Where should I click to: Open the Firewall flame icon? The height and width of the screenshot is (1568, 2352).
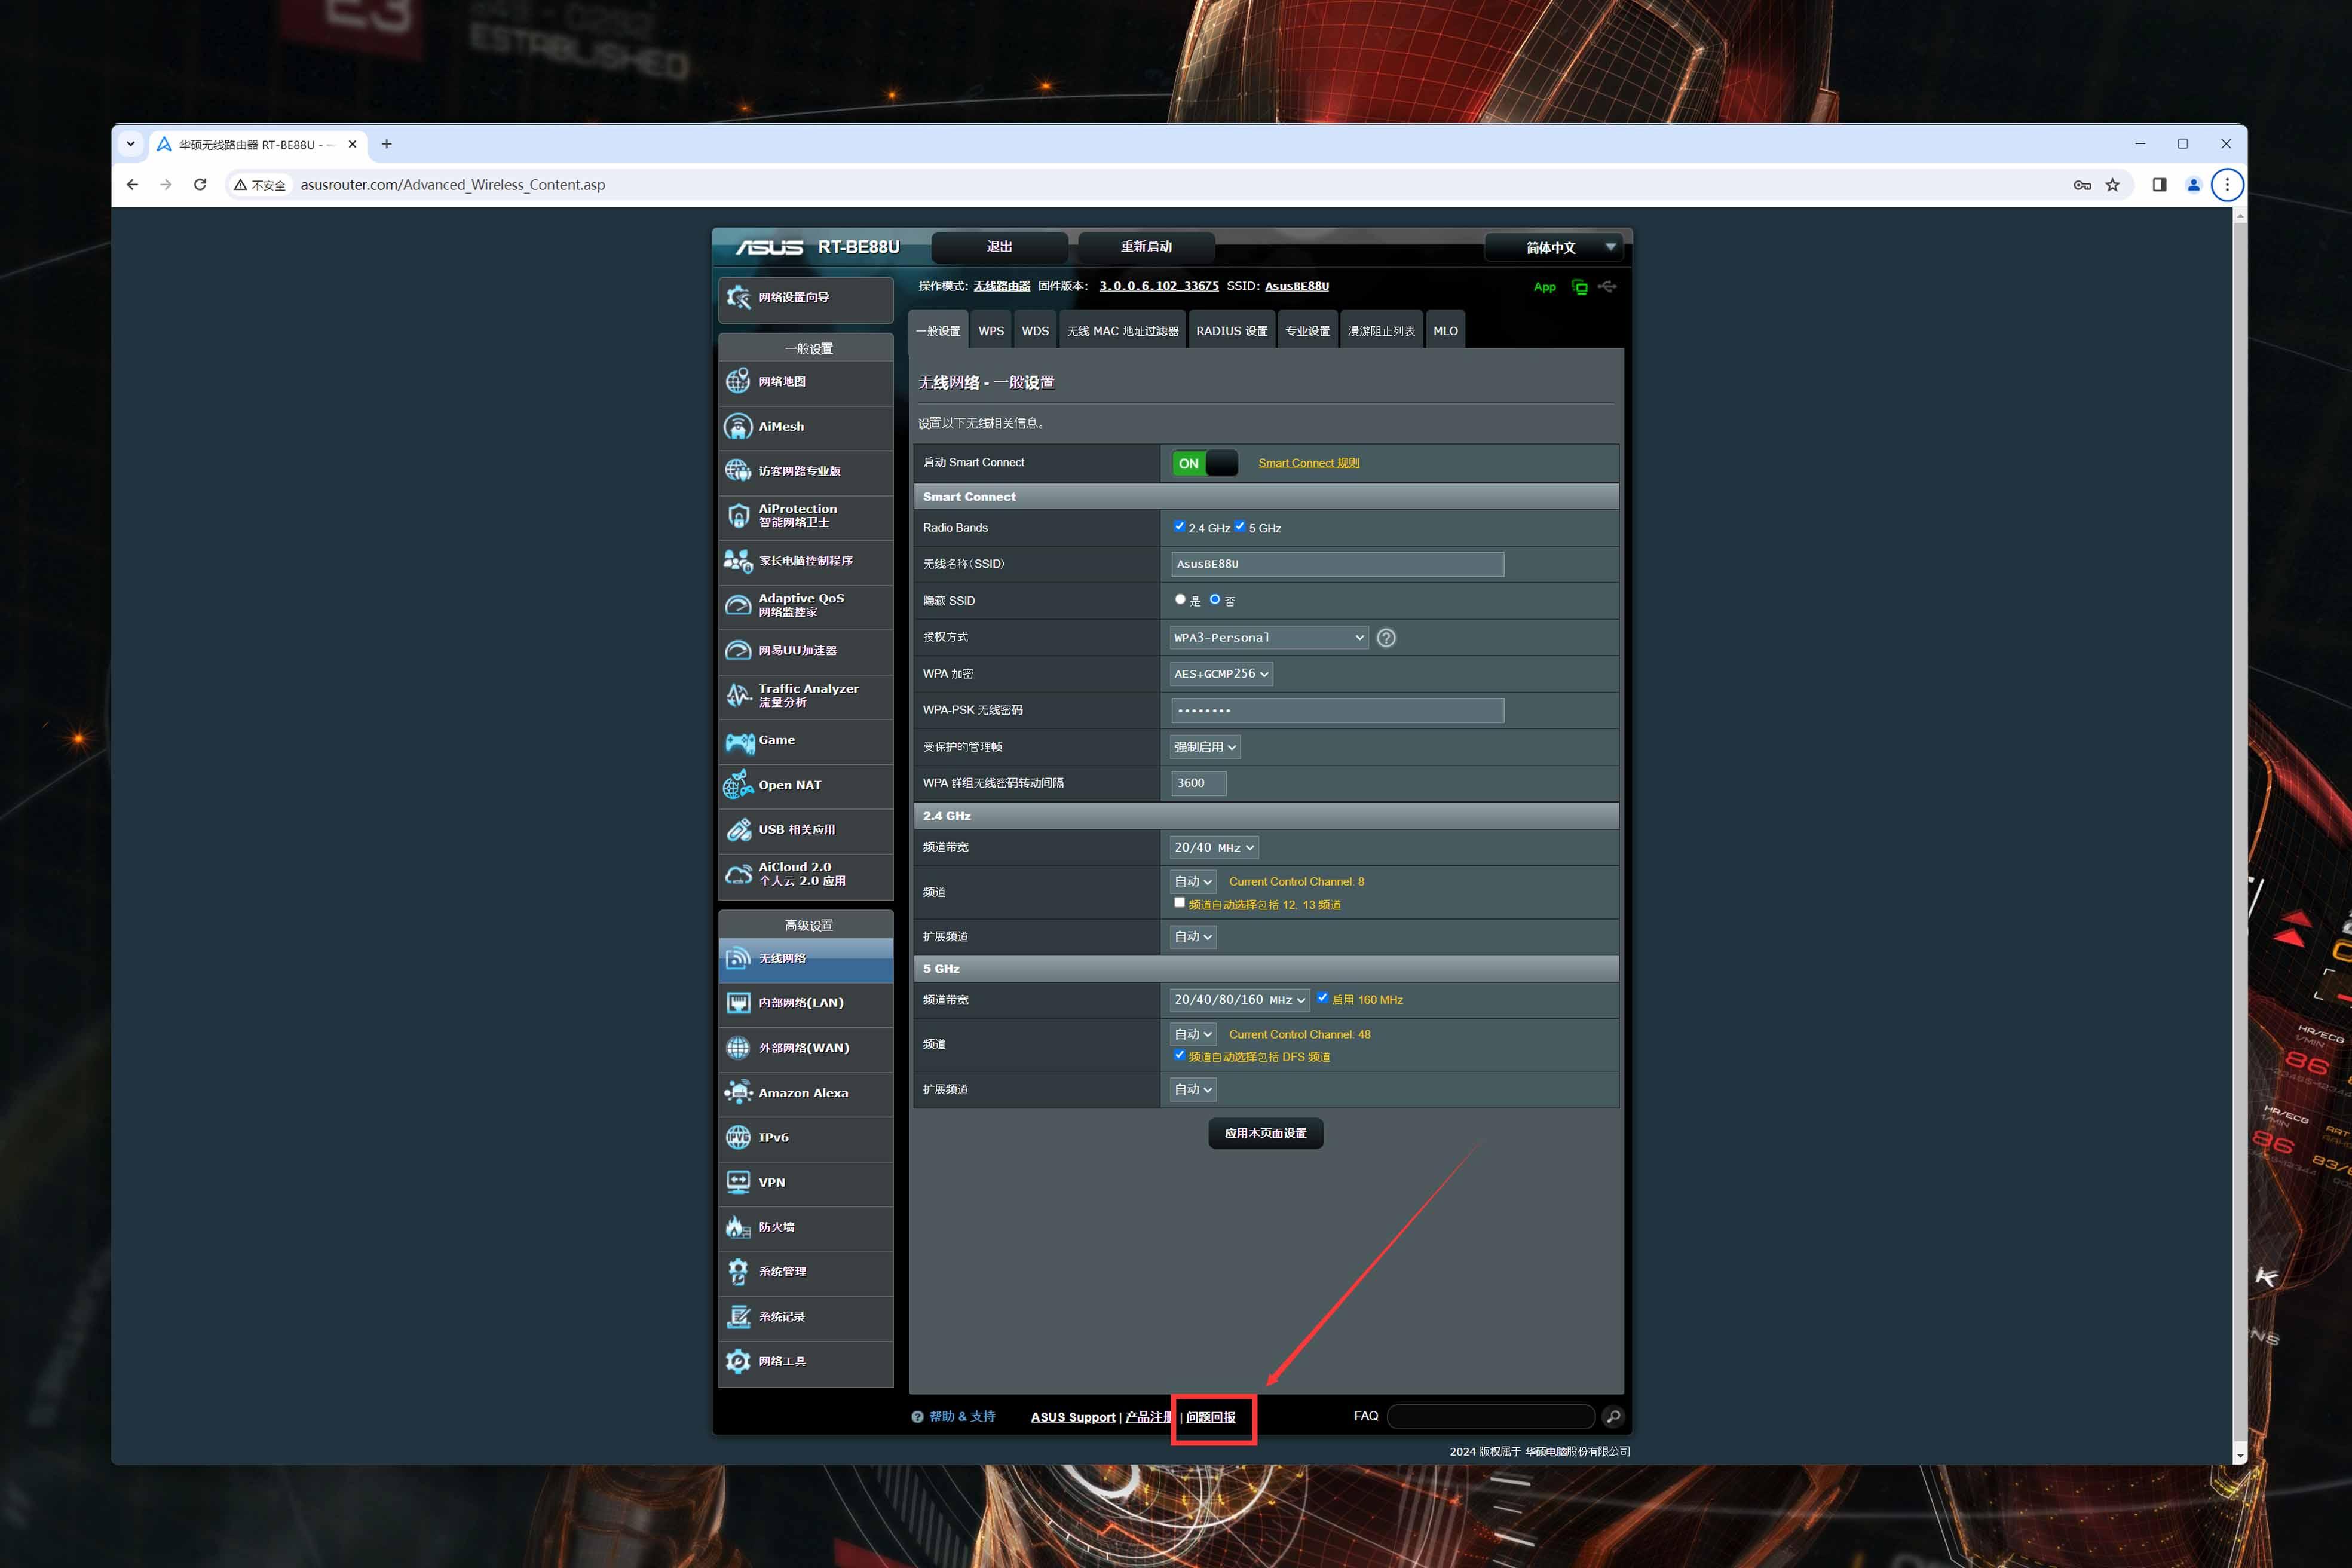tap(738, 1227)
